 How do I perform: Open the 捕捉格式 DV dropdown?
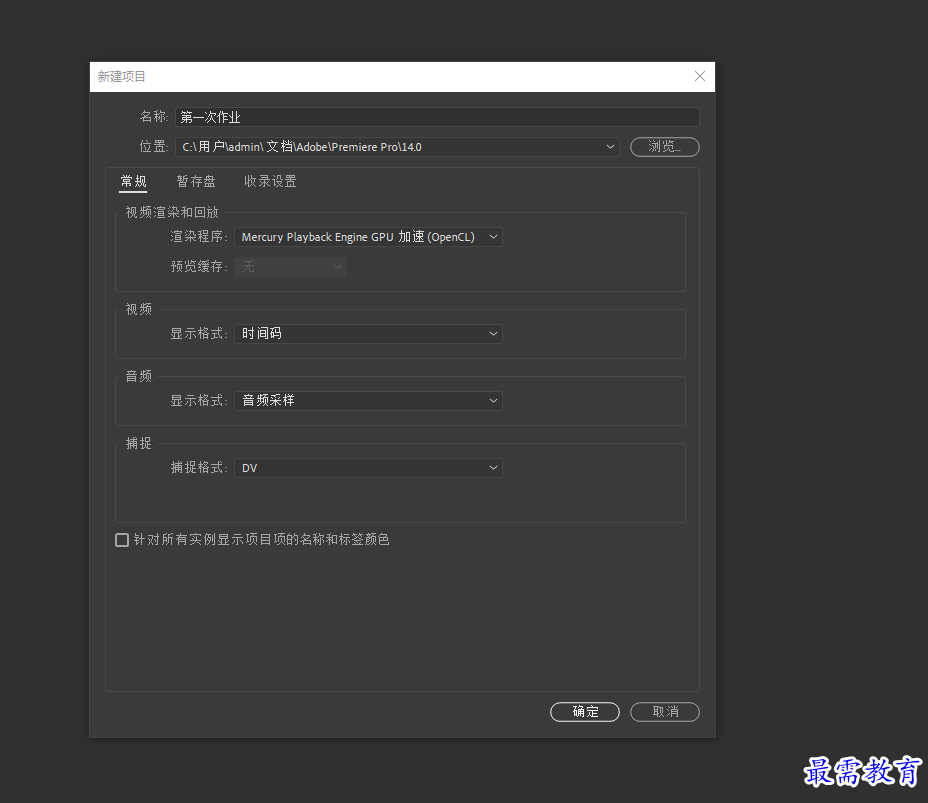(x=368, y=468)
